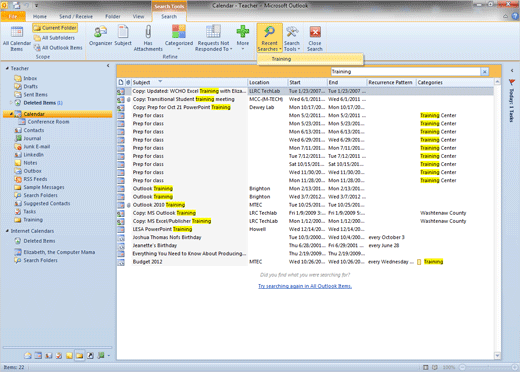
Task: Sort results by the Categories column
Action: pyautogui.click(x=455, y=82)
